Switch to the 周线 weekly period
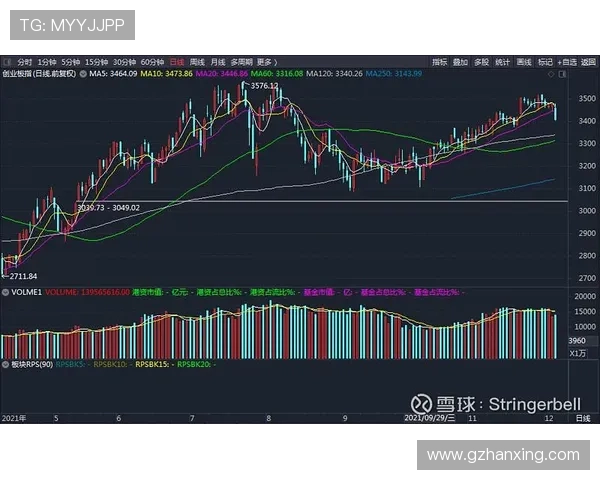The width and height of the screenshot is (600, 480). [197, 61]
